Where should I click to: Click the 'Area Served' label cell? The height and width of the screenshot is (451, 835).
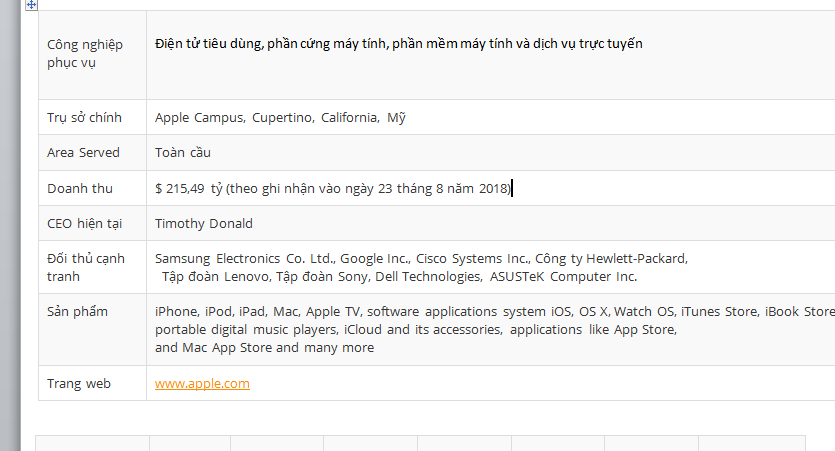coord(83,152)
